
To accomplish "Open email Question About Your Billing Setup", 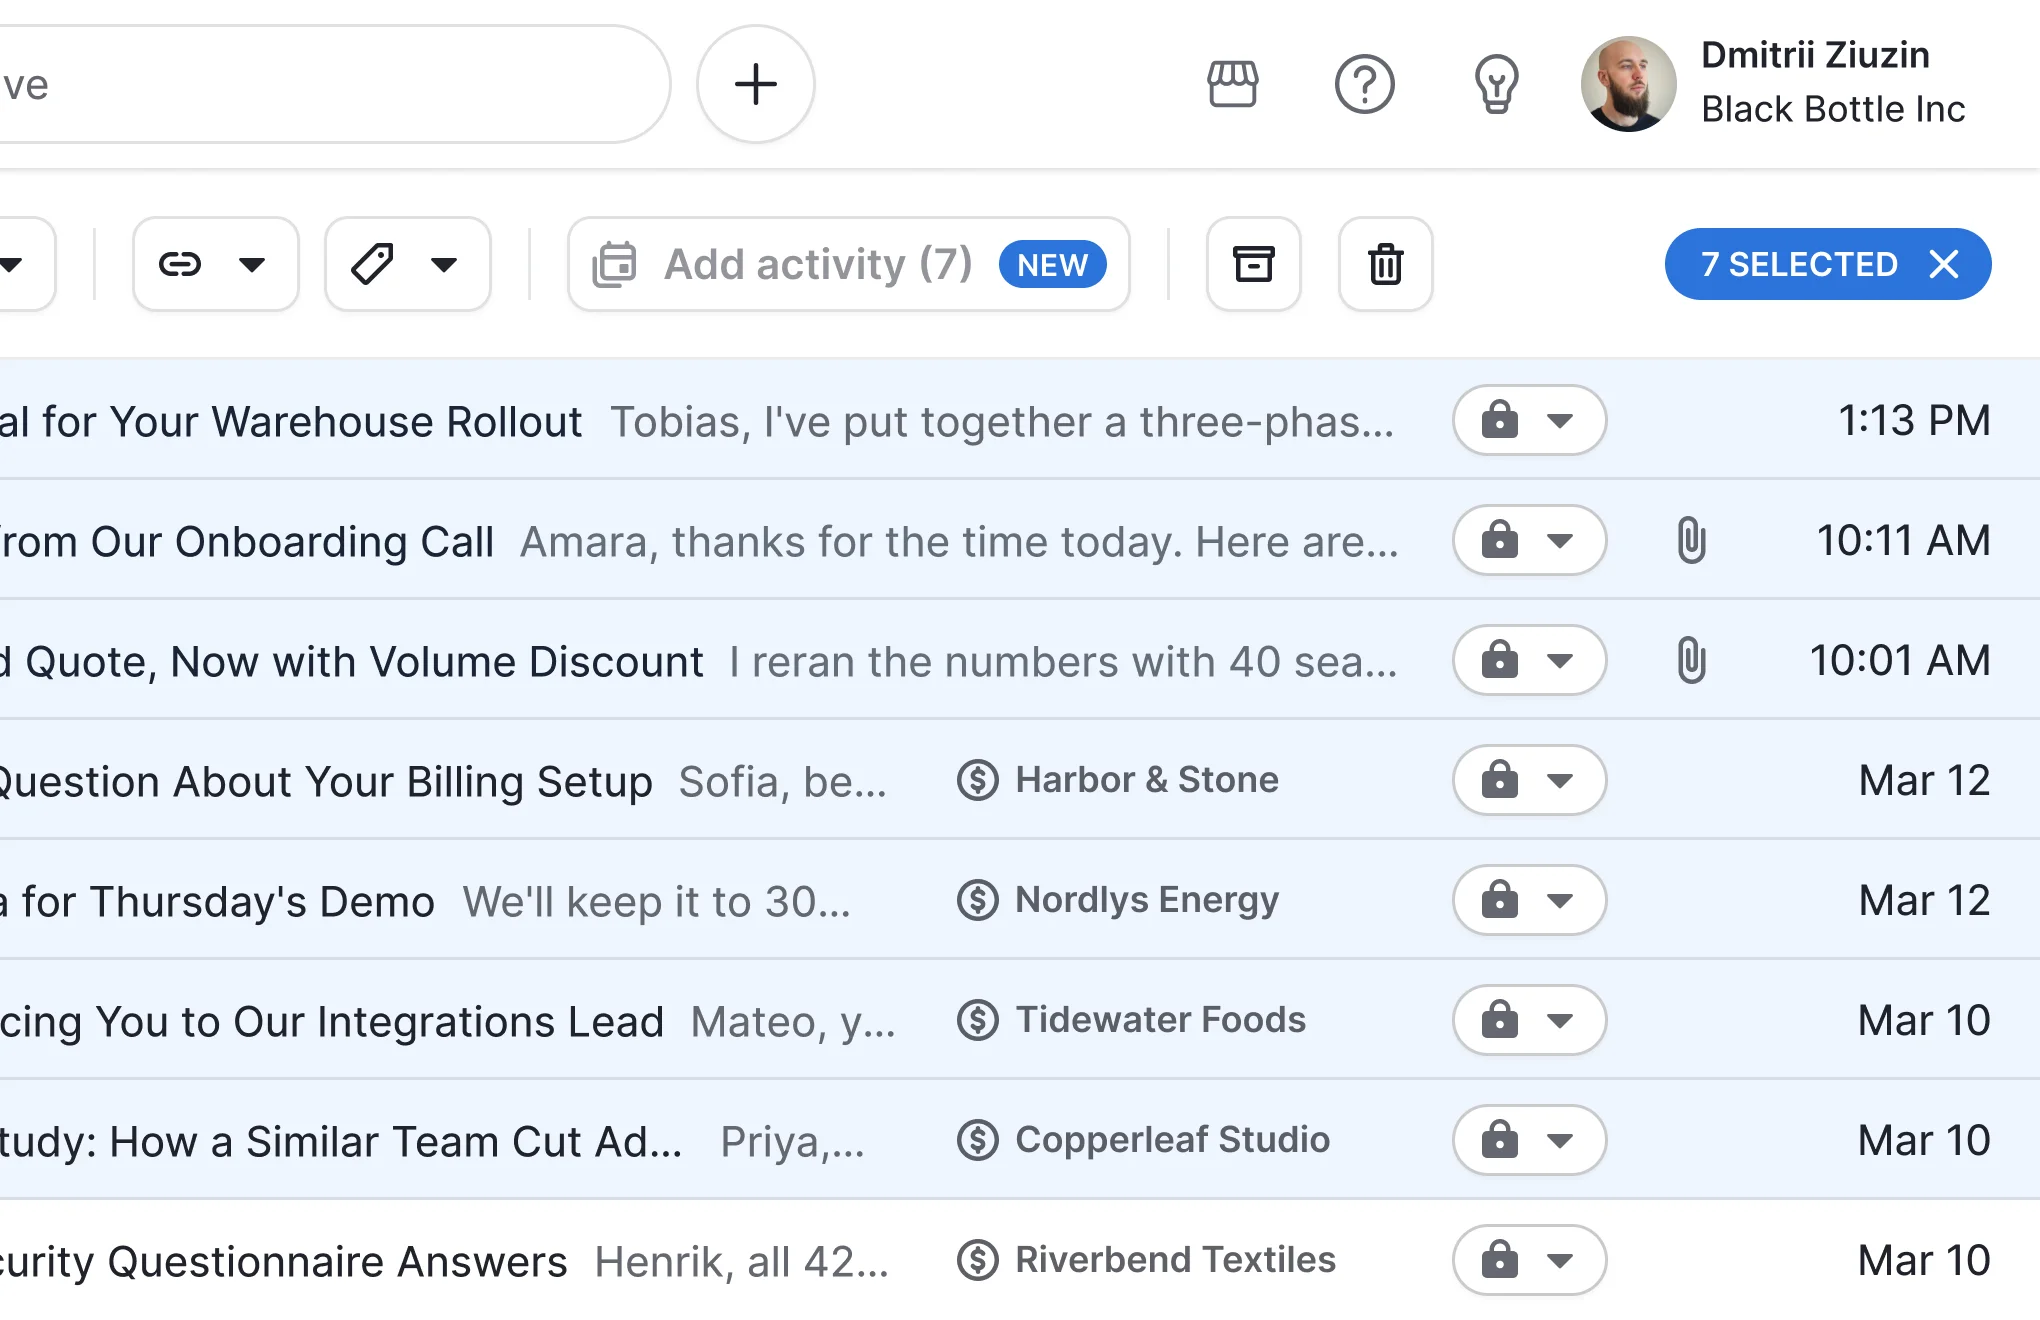I will click(x=1020, y=780).
